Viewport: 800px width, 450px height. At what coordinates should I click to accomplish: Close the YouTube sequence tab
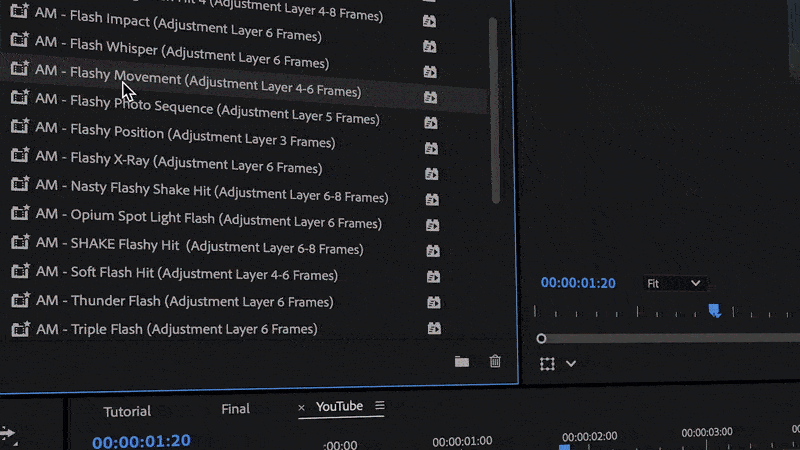[x=301, y=408]
